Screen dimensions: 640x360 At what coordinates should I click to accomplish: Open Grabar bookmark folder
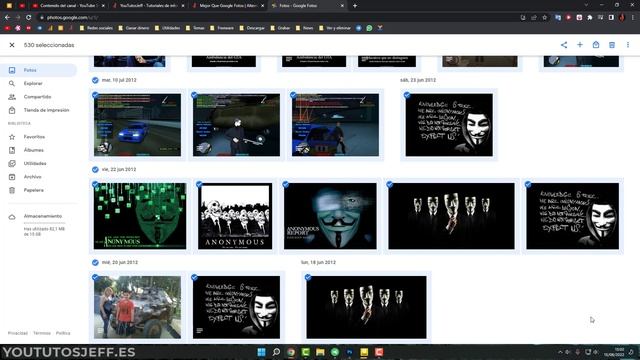click(x=280, y=28)
